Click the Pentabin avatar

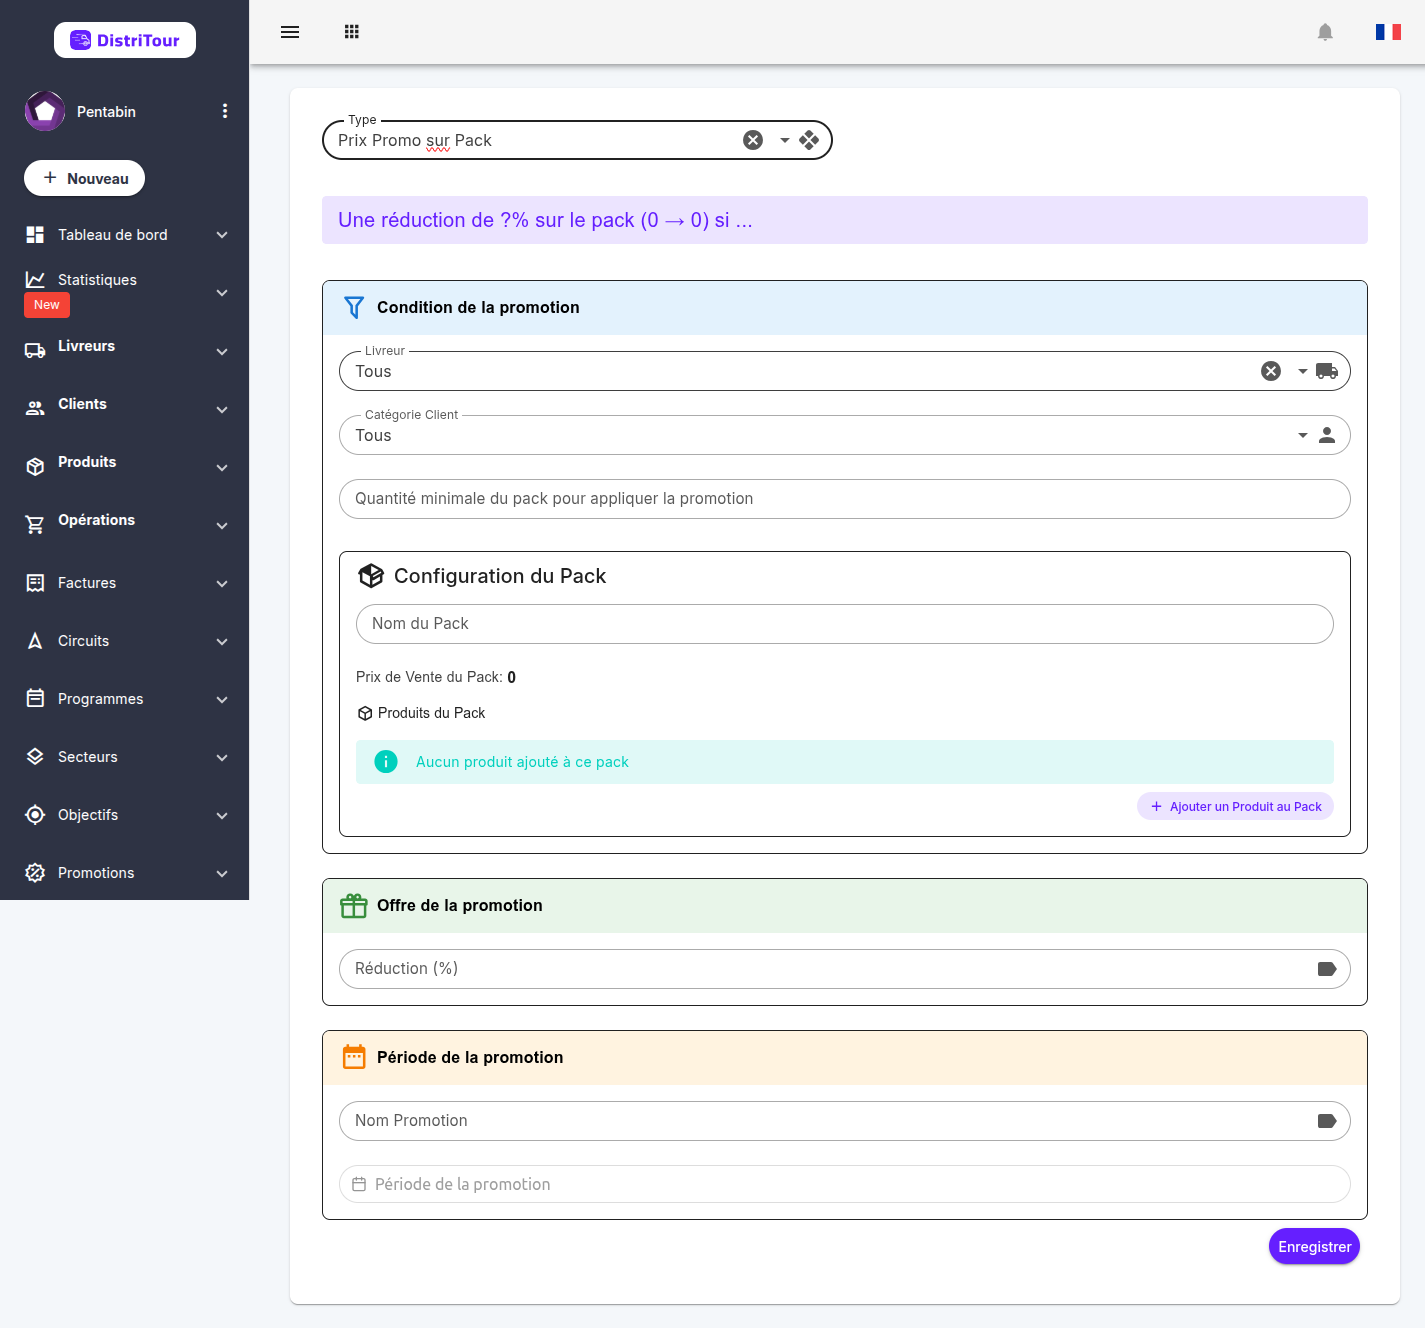tap(45, 111)
